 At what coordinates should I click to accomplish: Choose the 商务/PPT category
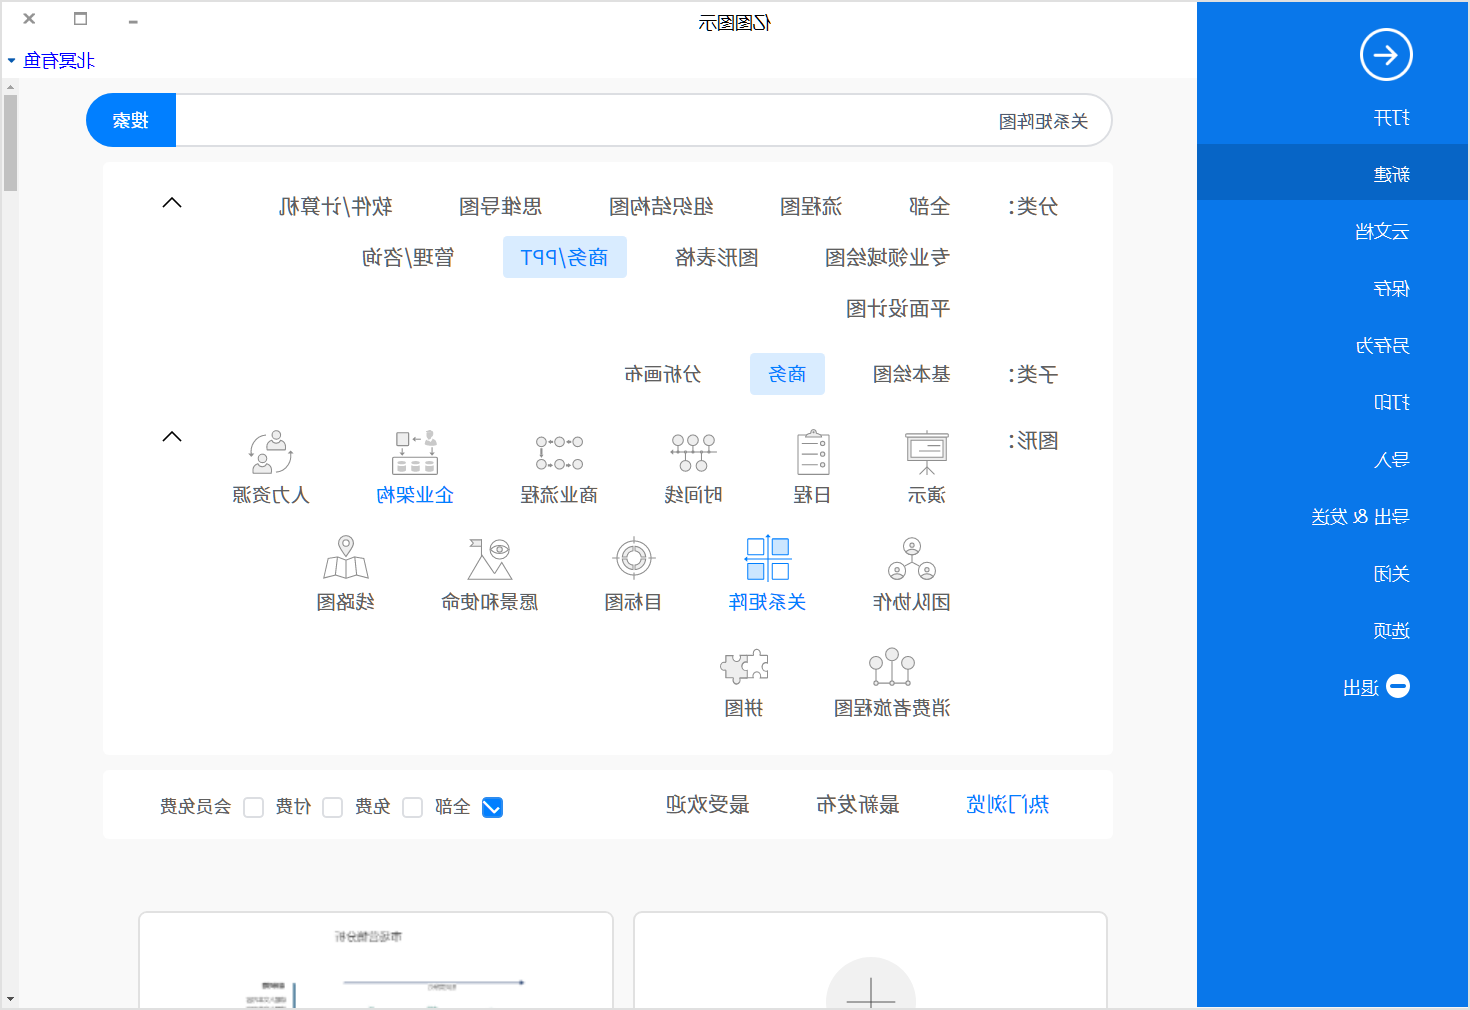[x=565, y=257]
